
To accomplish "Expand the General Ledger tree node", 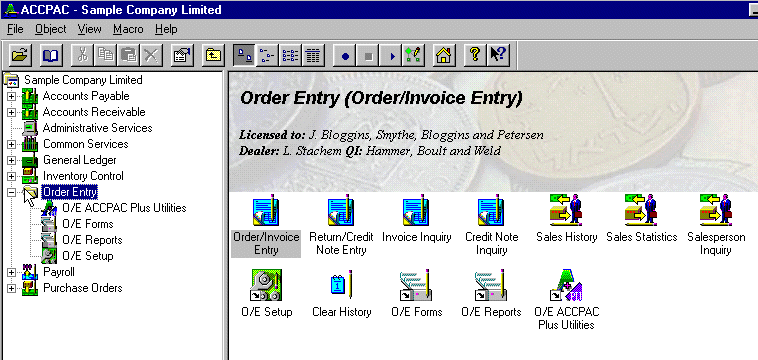I will coord(11,160).
